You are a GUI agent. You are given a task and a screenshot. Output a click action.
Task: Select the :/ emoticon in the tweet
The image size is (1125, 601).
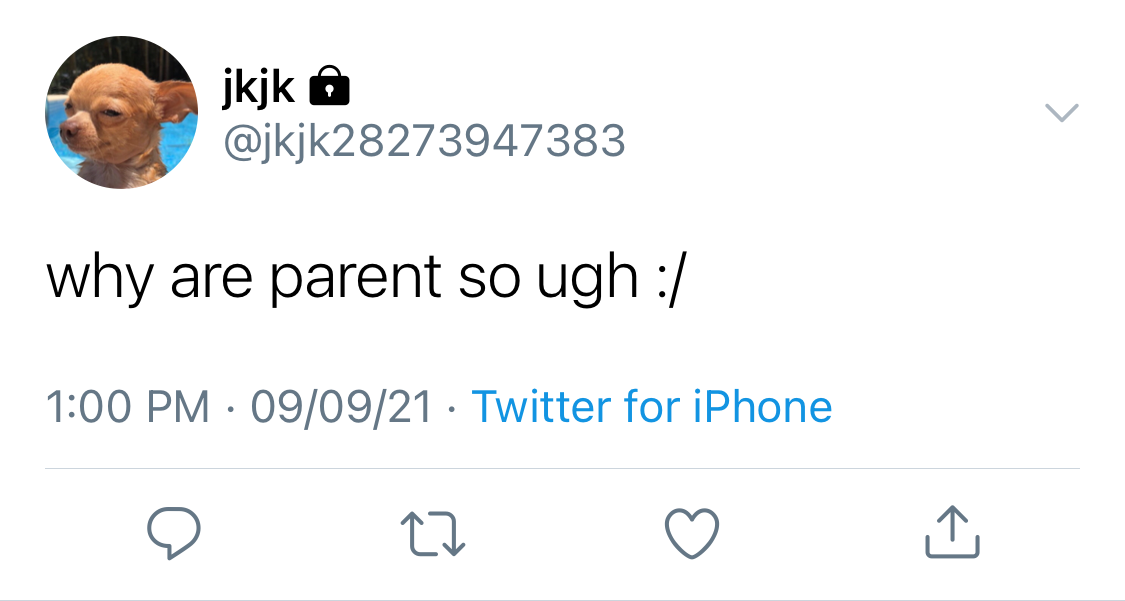click(x=671, y=278)
